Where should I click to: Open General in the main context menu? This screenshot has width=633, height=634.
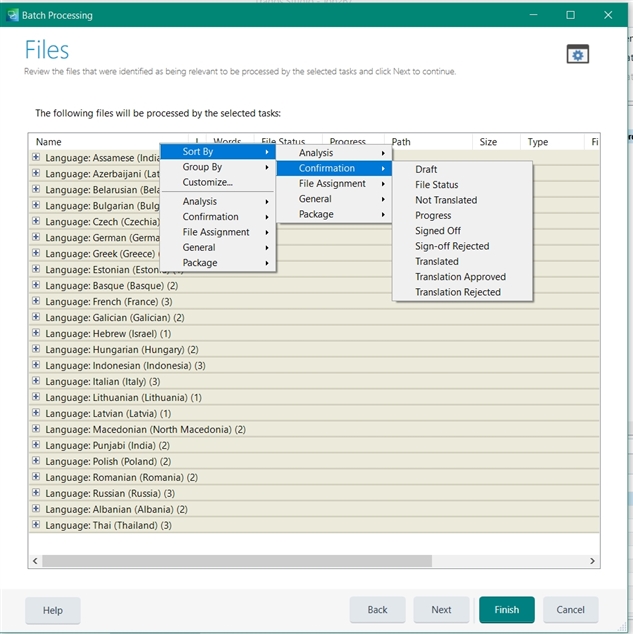point(218,247)
